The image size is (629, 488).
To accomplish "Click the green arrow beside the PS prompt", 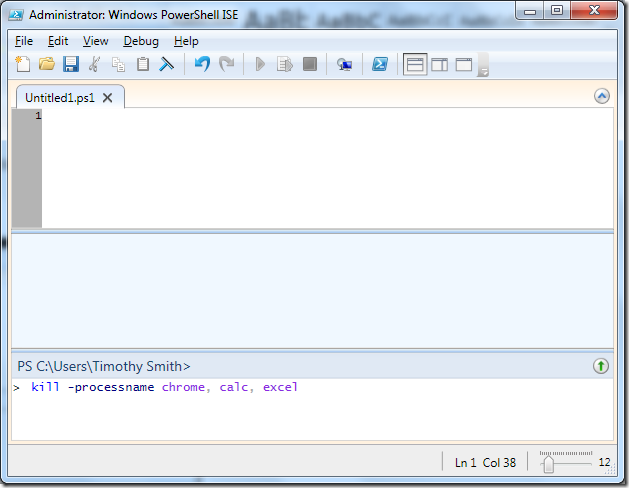I will click(x=601, y=366).
